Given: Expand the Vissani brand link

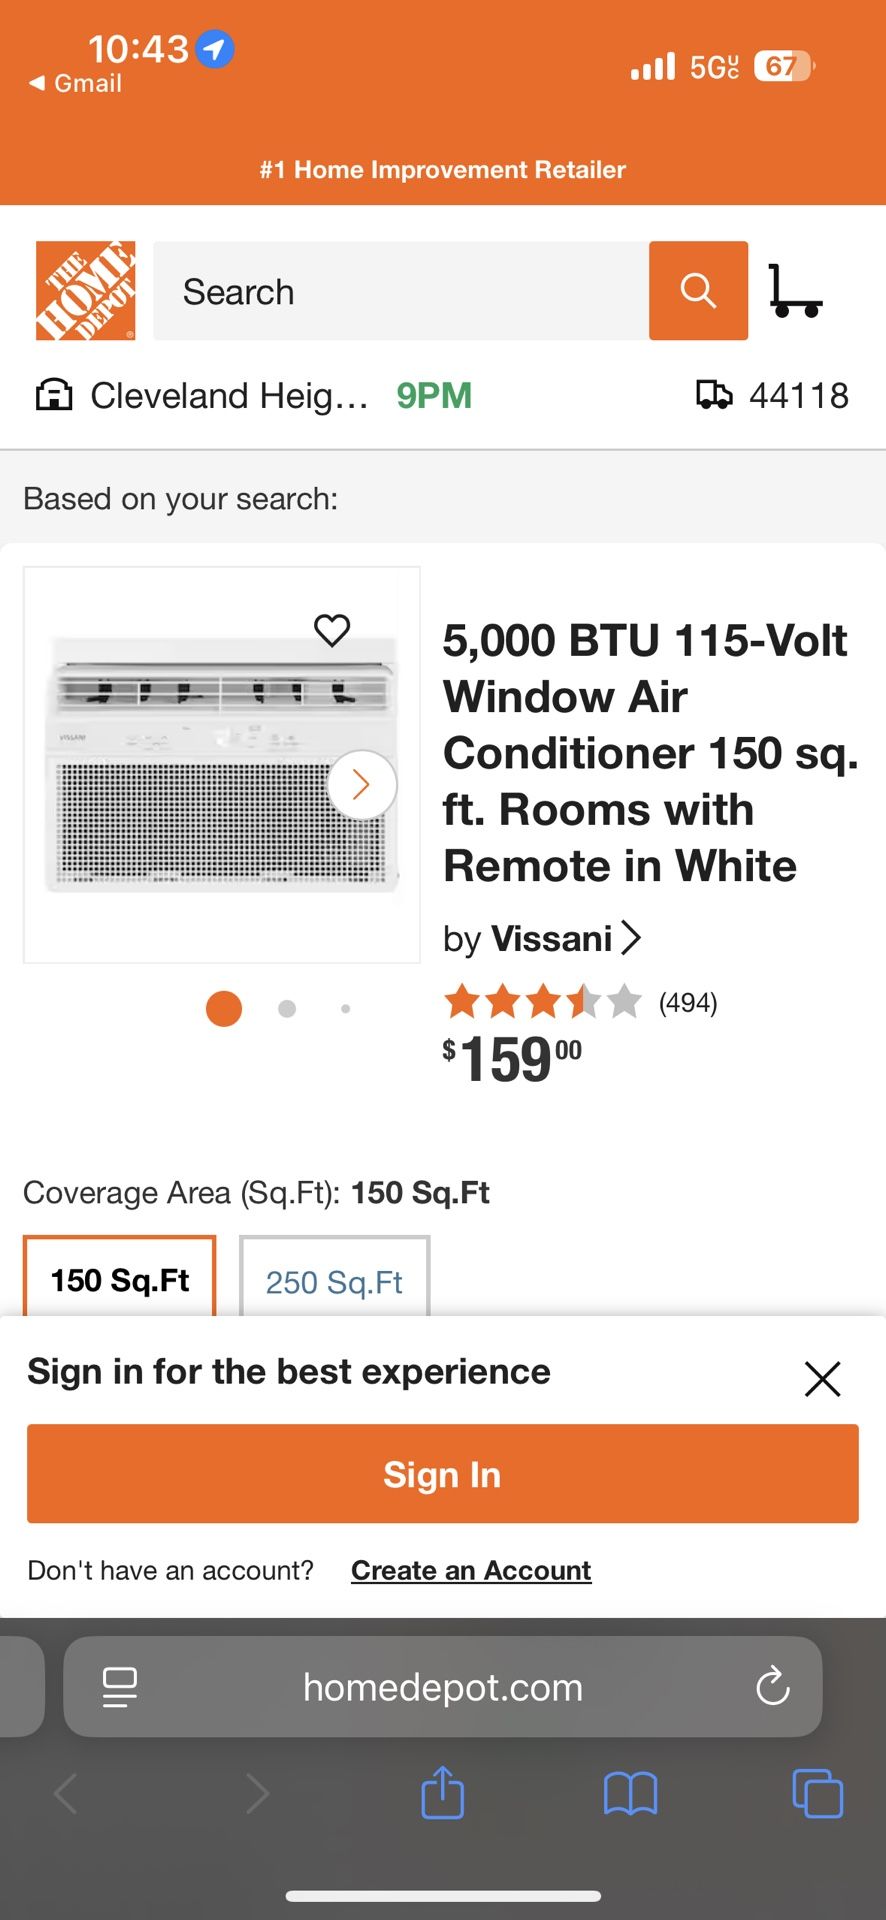Looking at the screenshot, I should coord(542,939).
